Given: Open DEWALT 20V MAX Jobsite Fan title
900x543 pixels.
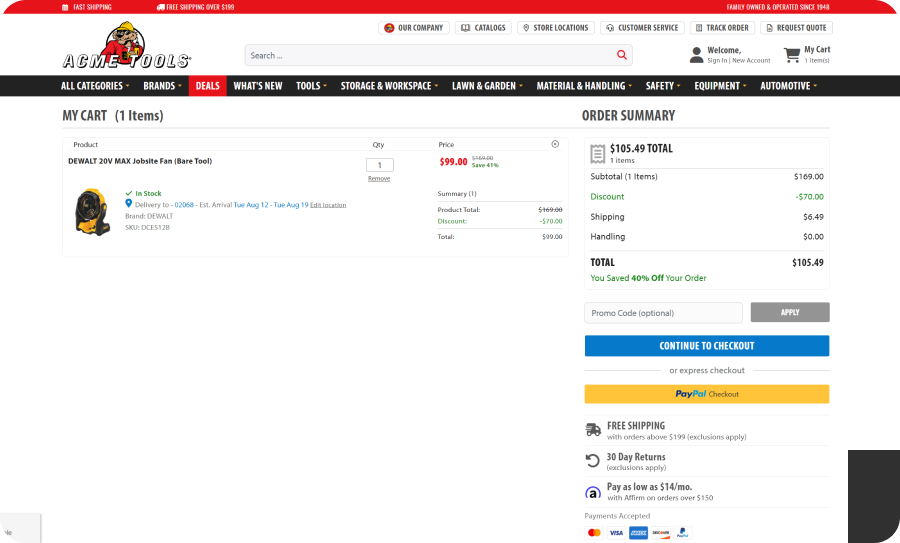Looking at the screenshot, I should coord(140,161).
